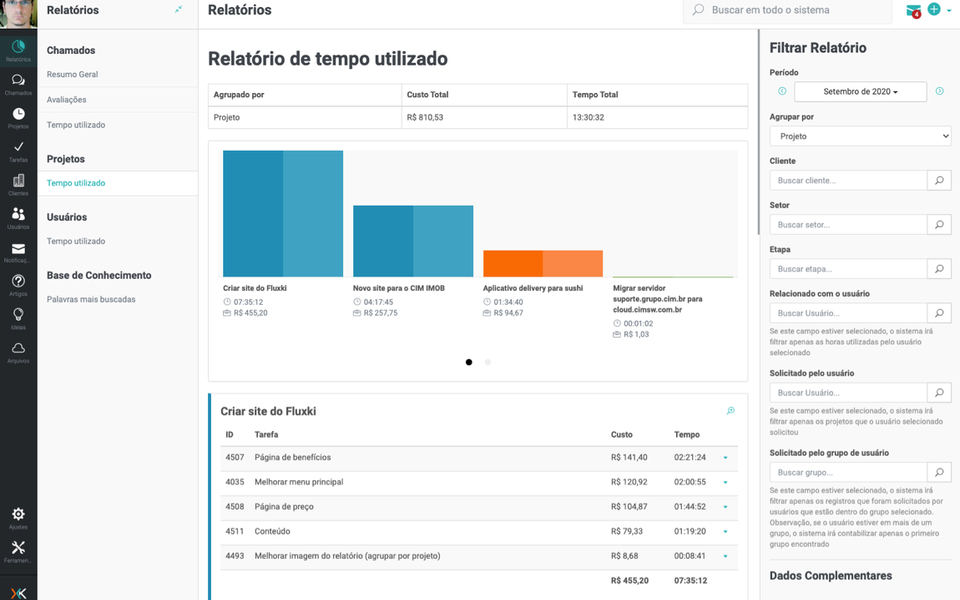The width and height of the screenshot is (960, 600).
Task: Click task name Página de benefícios
Action: 293,457
